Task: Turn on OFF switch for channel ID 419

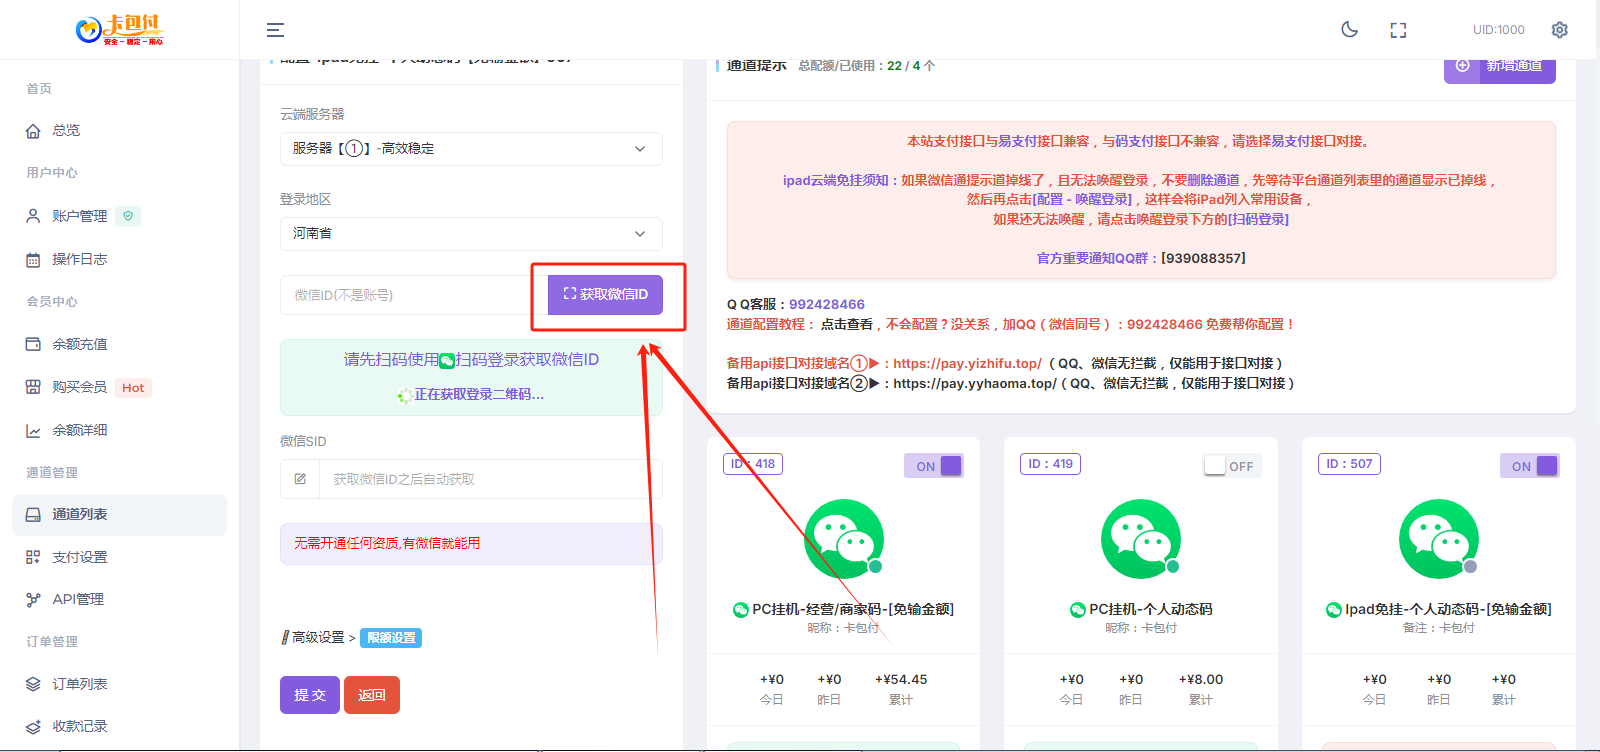Action: click(1232, 466)
